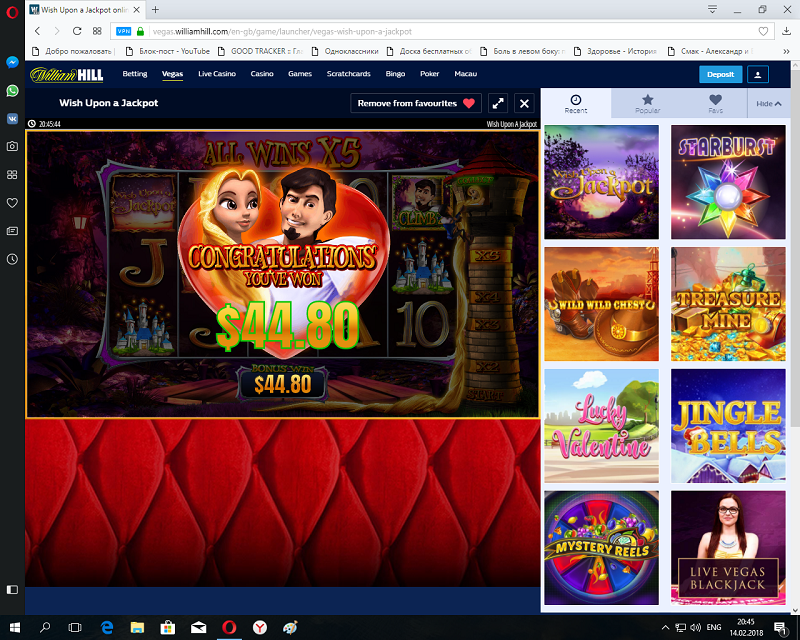Take snapshot with sidebar camera icon
The width and height of the screenshot is (800, 640).
(12, 146)
